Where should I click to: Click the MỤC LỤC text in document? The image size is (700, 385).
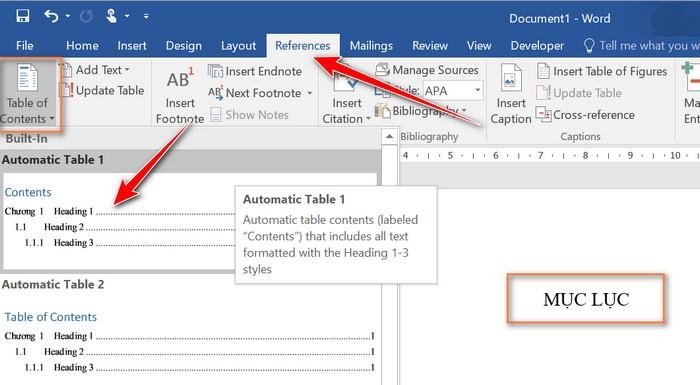click(x=586, y=299)
